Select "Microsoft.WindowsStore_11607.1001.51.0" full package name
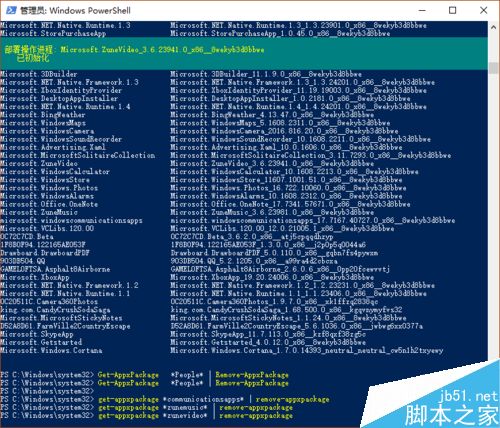The height and width of the screenshot is (428, 500). coord(286,180)
